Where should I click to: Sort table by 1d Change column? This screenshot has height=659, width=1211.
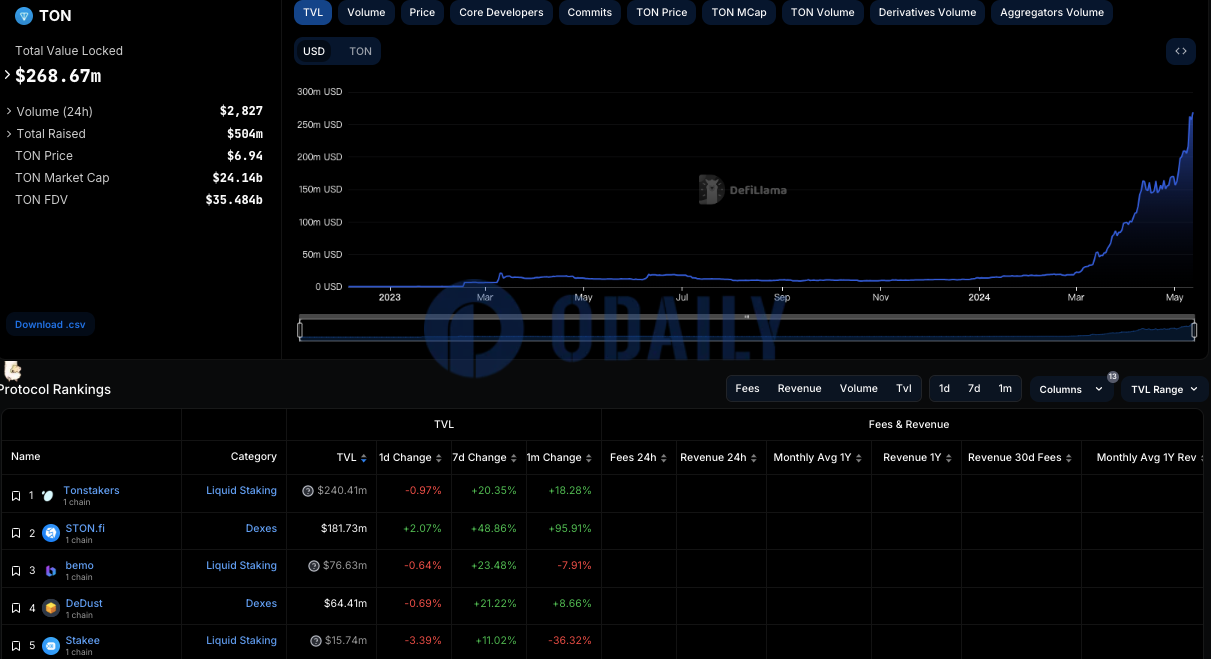[x=438, y=458]
